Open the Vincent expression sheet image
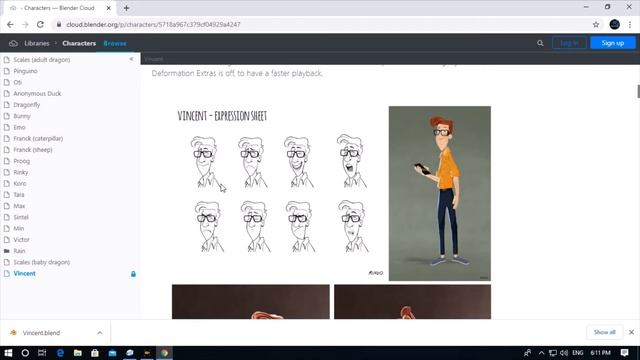This screenshot has width=640, height=360. pos(278,193)
